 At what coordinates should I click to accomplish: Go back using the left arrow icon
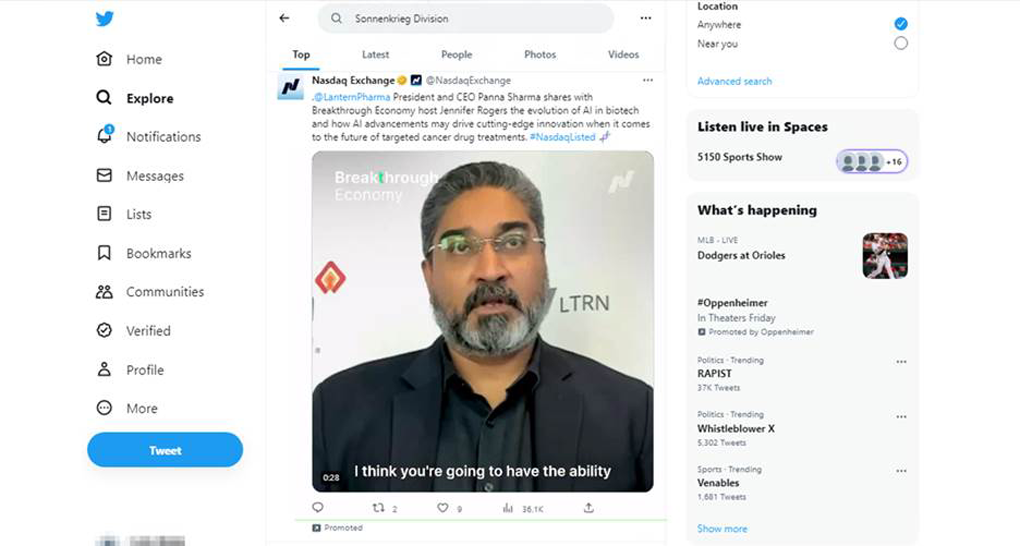coord(285,18)
